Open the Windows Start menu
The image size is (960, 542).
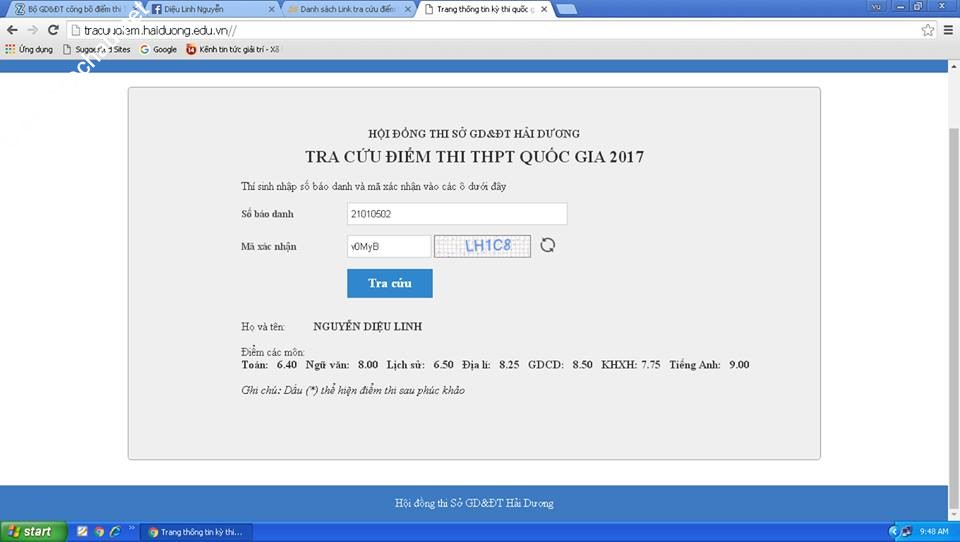click(33, 531)
